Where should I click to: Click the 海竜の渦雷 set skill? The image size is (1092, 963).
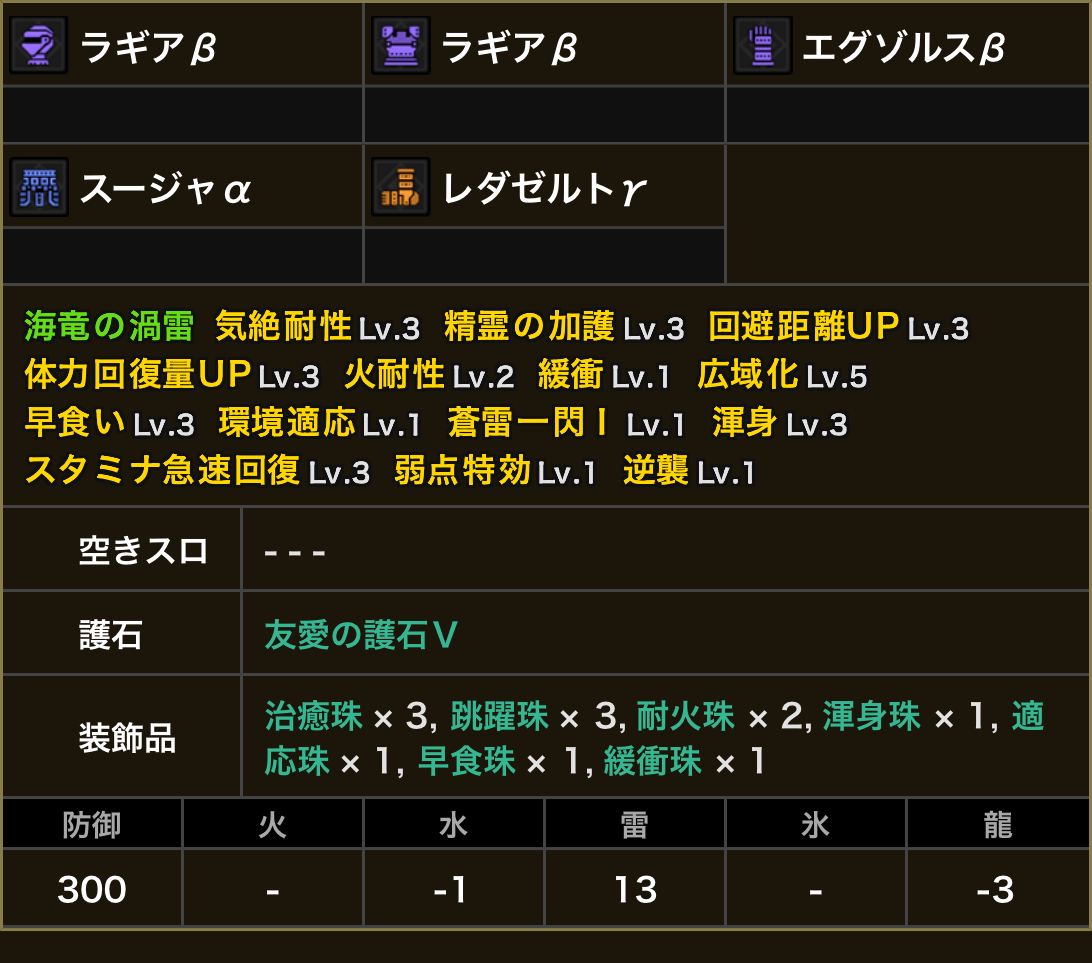109,326
